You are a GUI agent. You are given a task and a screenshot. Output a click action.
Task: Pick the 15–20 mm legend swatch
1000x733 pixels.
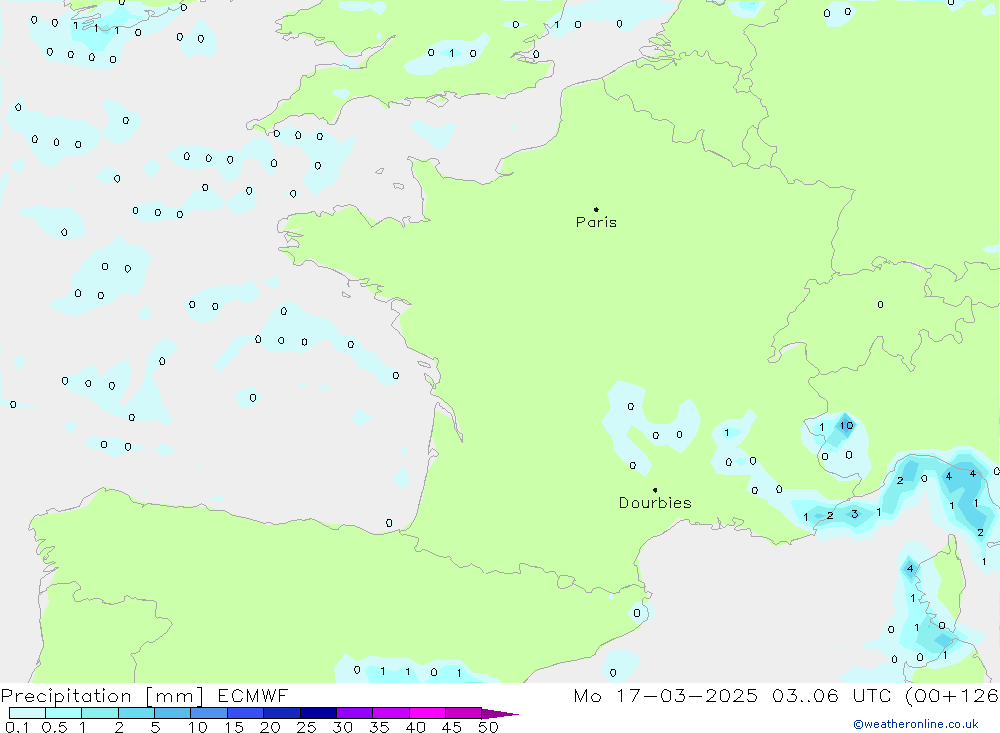[245, 713]
